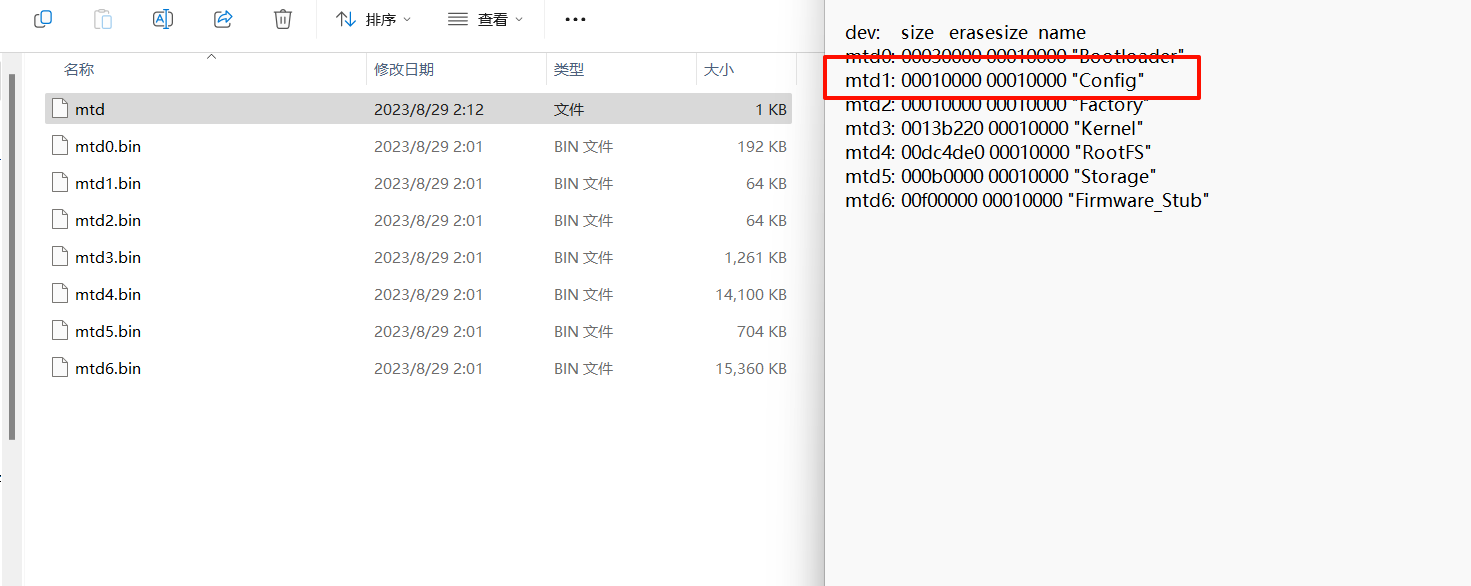Screen dimensions: 1471x586
Task: Select the file named mtd
Action: (x=418, y=109)
